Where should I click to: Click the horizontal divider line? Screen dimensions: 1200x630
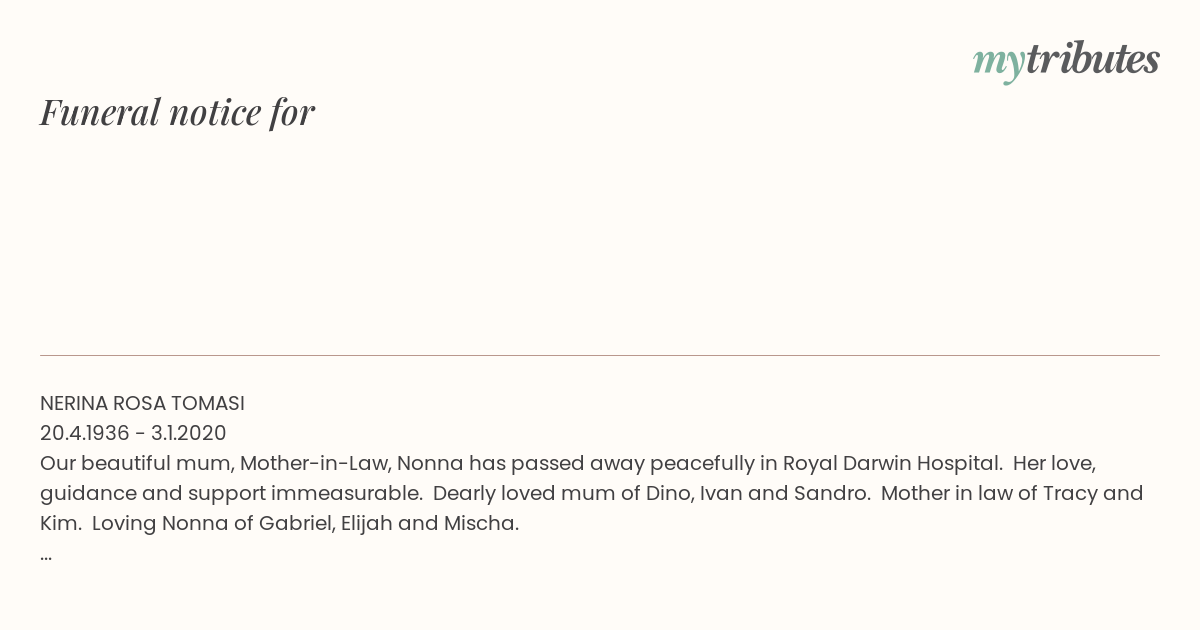600,355
